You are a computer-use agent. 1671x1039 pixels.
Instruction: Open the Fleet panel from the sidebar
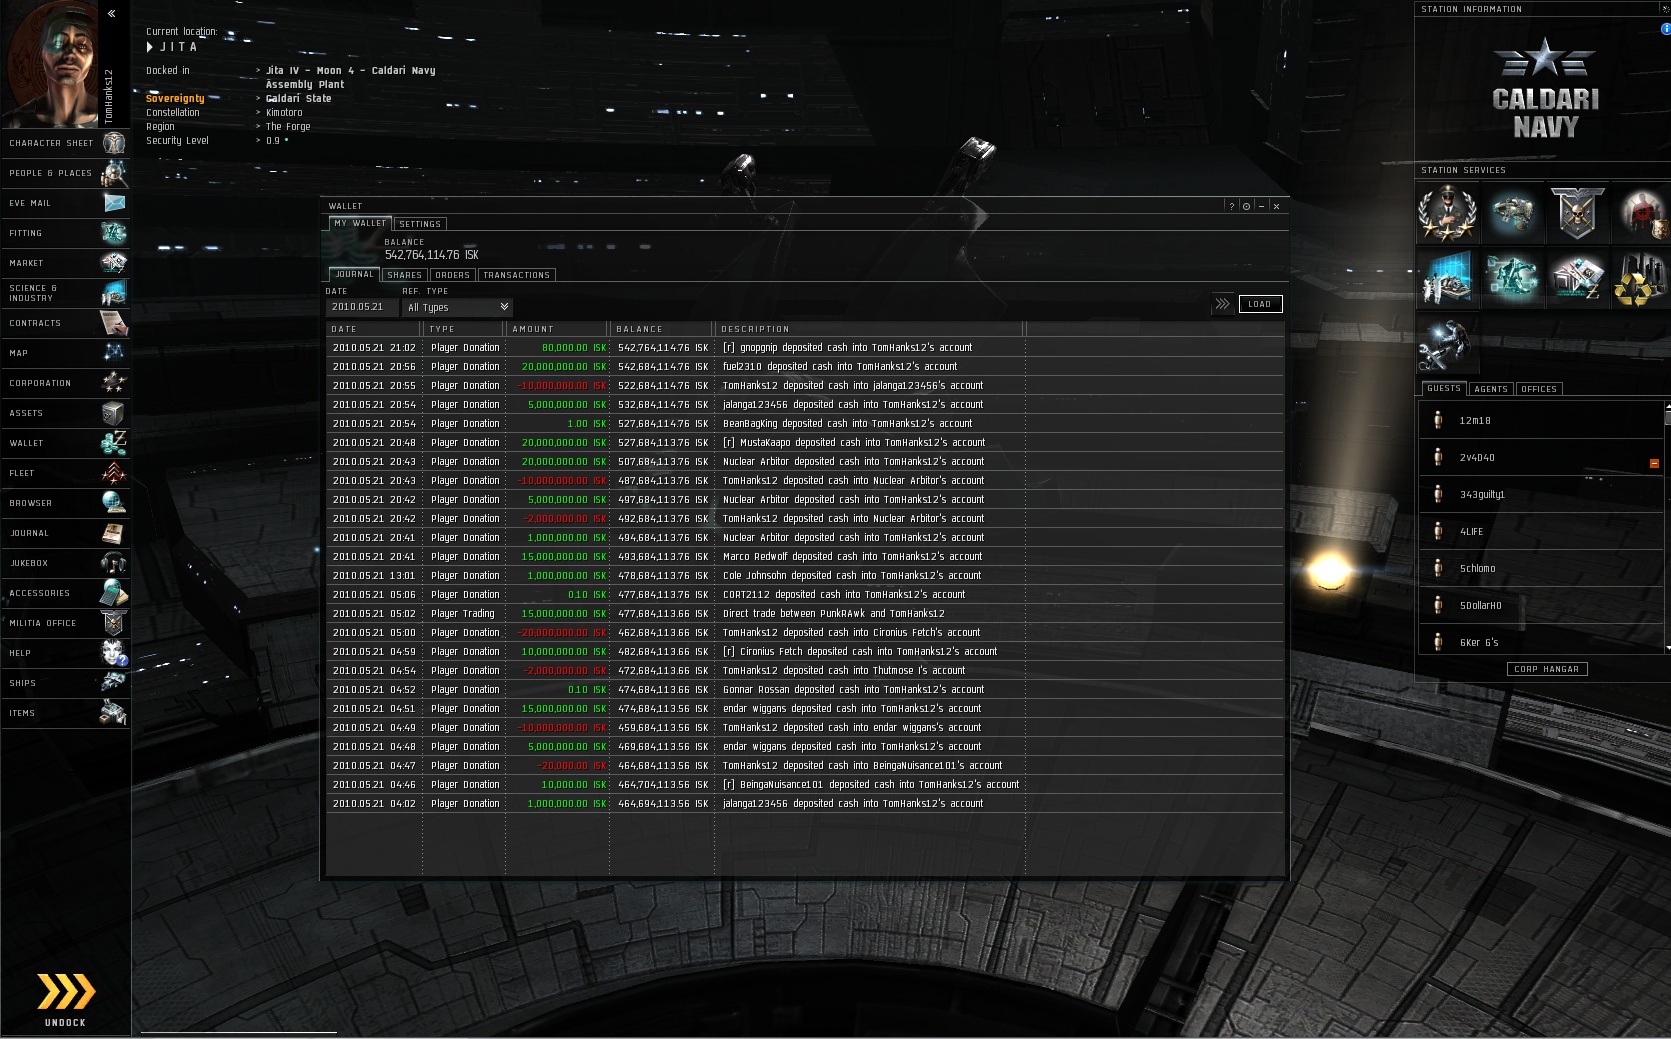click(x=65, y=473)
